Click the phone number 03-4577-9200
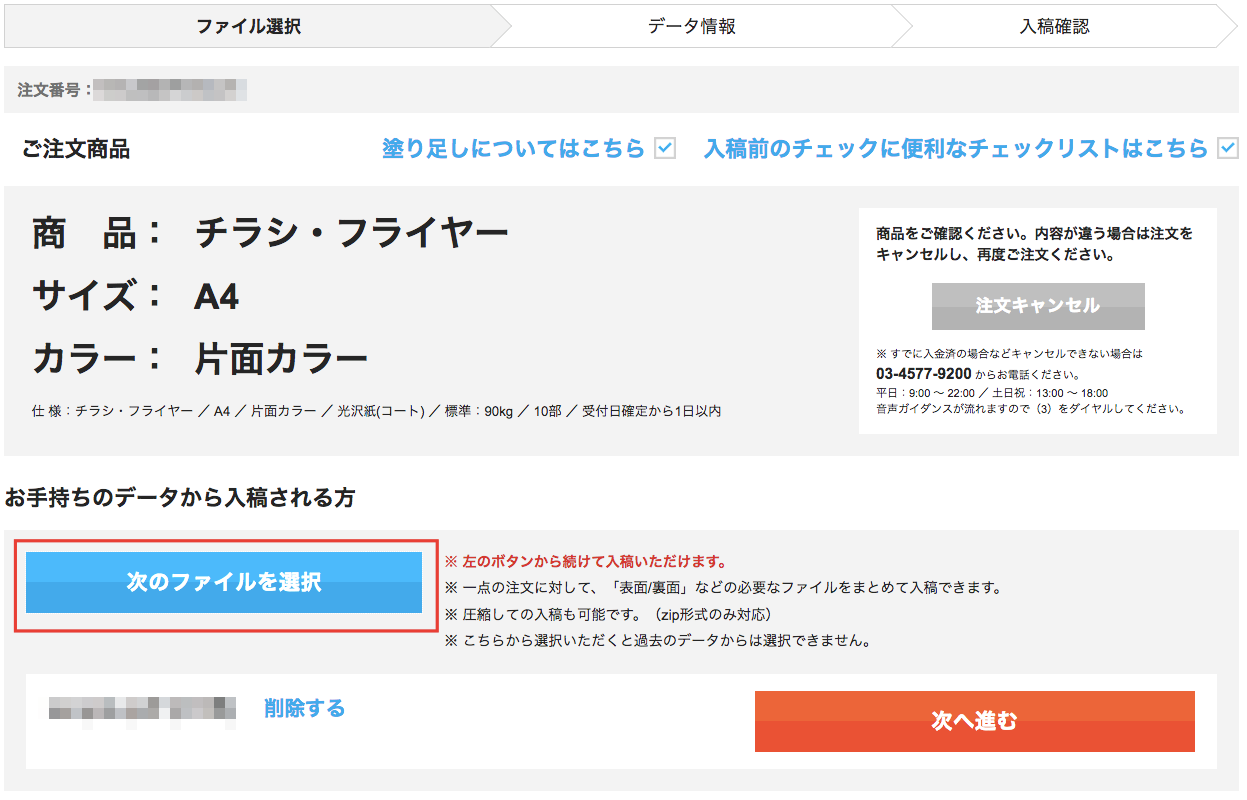 click(923, 374)
